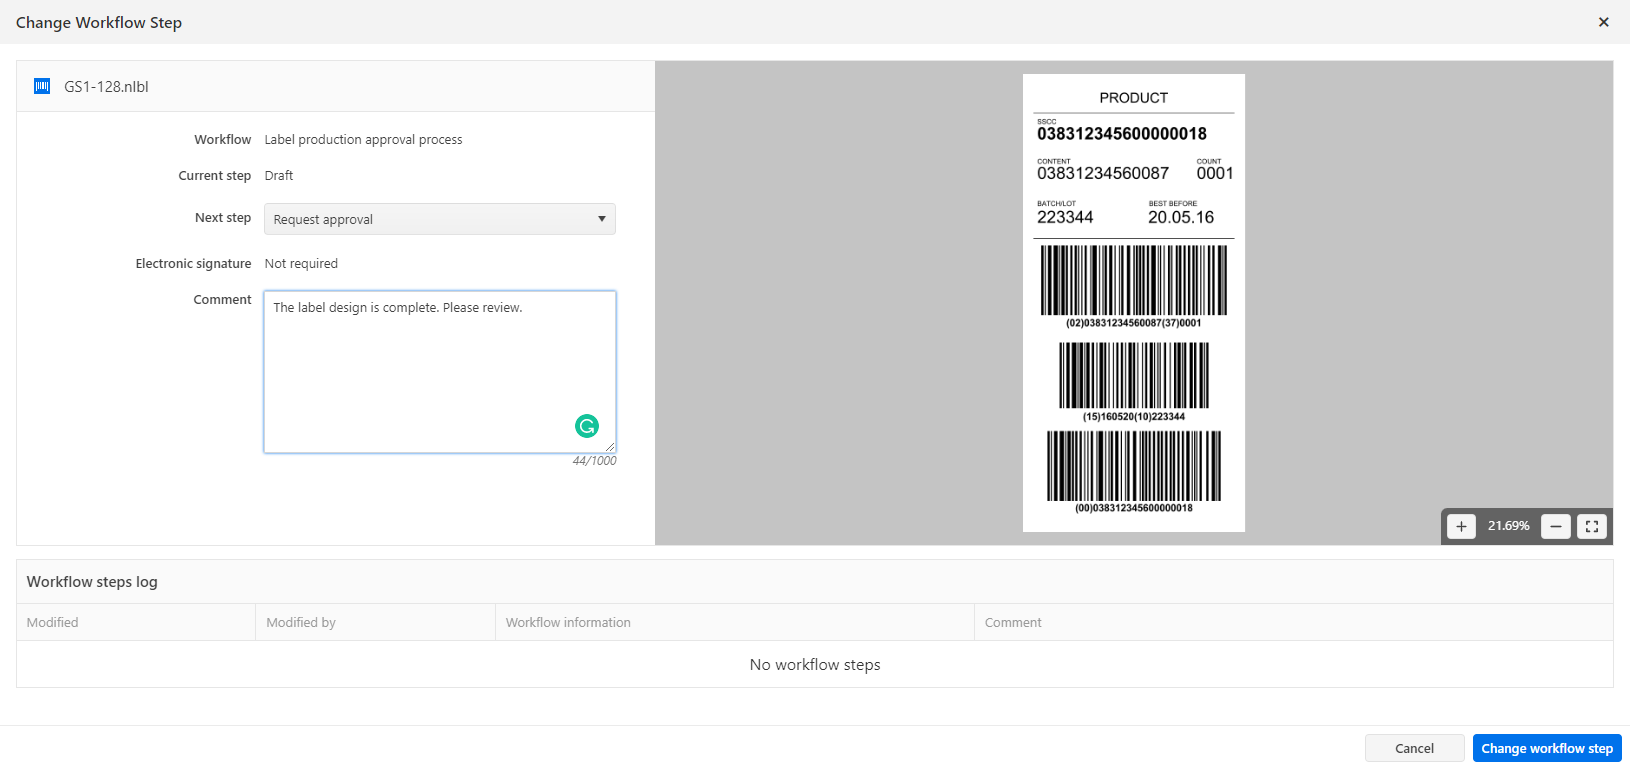Click the 21.69% zoom level value
Viewport: 1630px width, 770px height.
point(1508,526)
